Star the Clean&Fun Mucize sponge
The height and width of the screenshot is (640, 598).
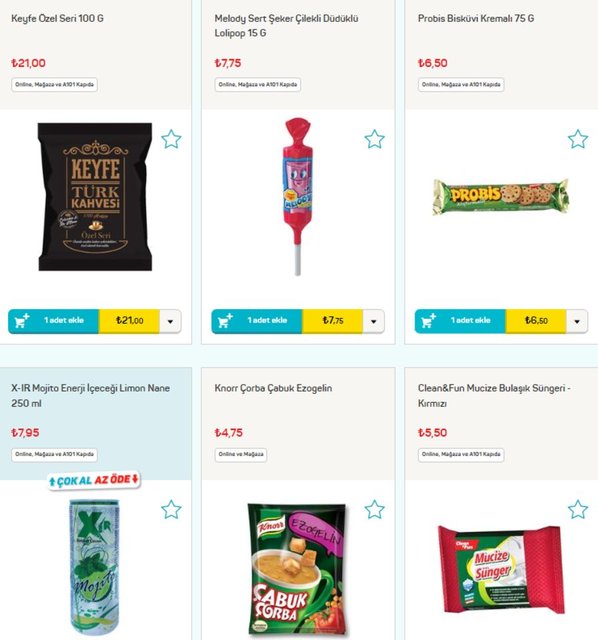tap(578, 509)
